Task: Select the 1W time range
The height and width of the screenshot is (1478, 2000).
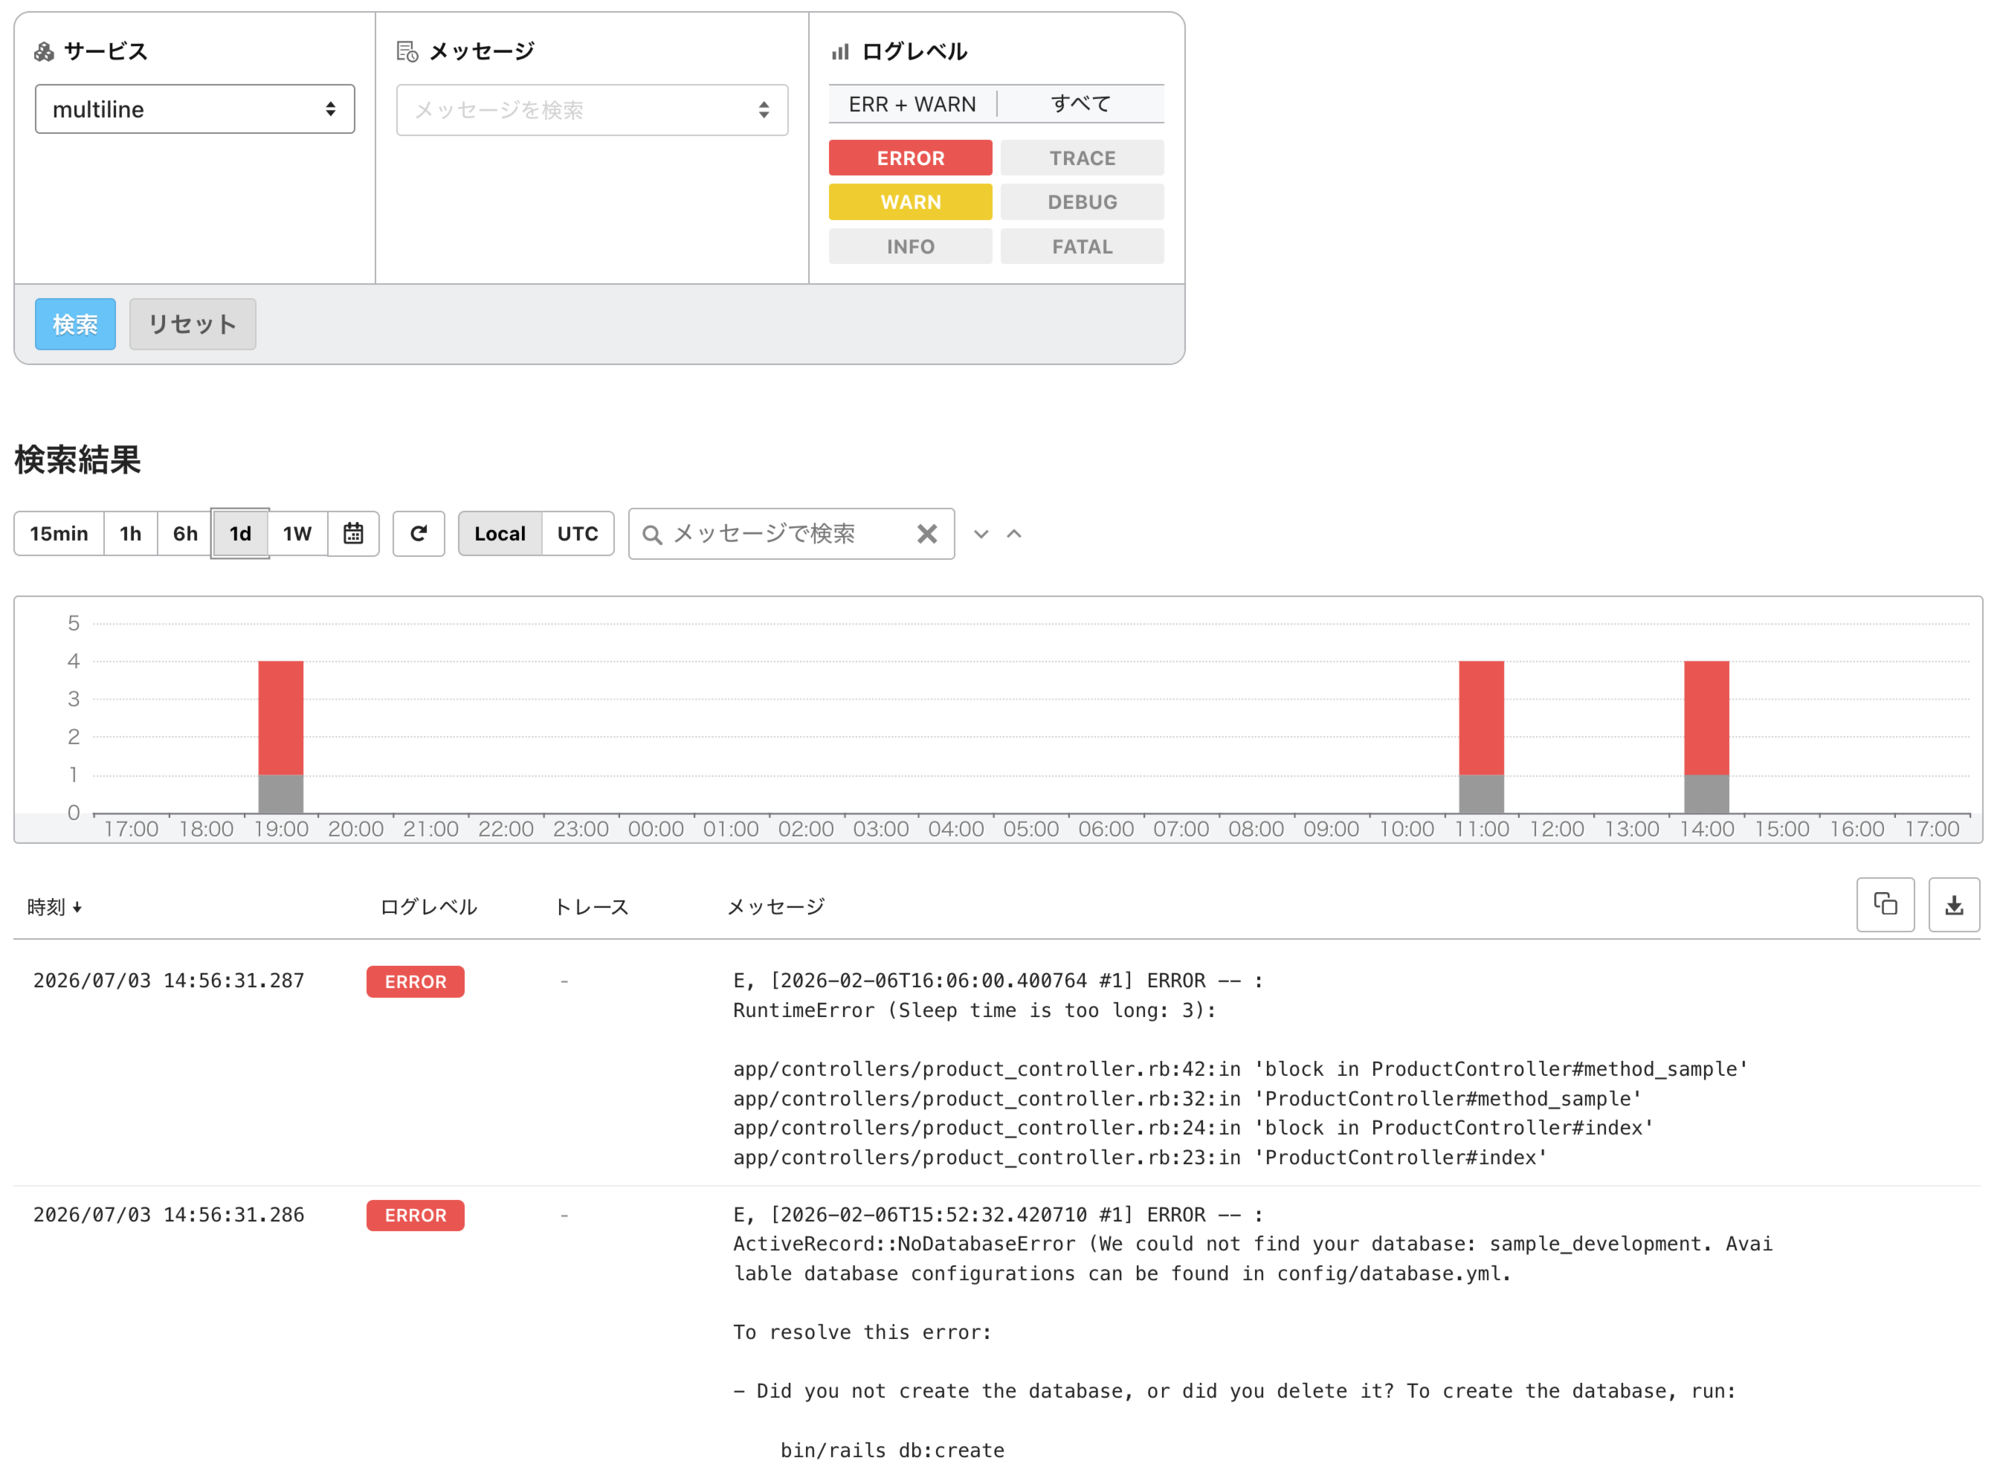Action: coord(297,534)
